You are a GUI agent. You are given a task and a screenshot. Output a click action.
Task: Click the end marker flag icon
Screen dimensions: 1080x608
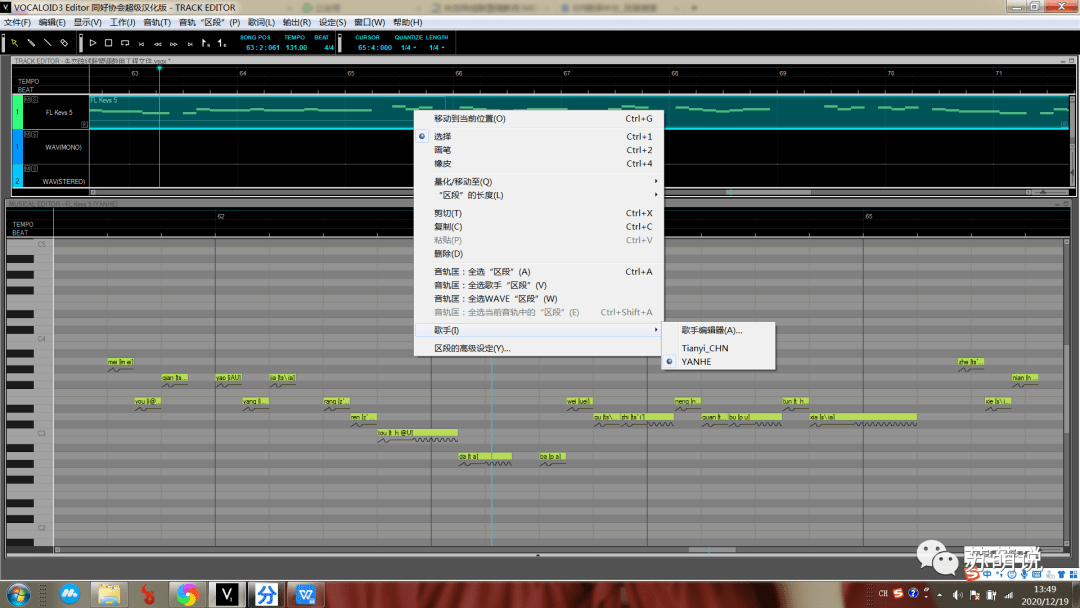(221, 43)
